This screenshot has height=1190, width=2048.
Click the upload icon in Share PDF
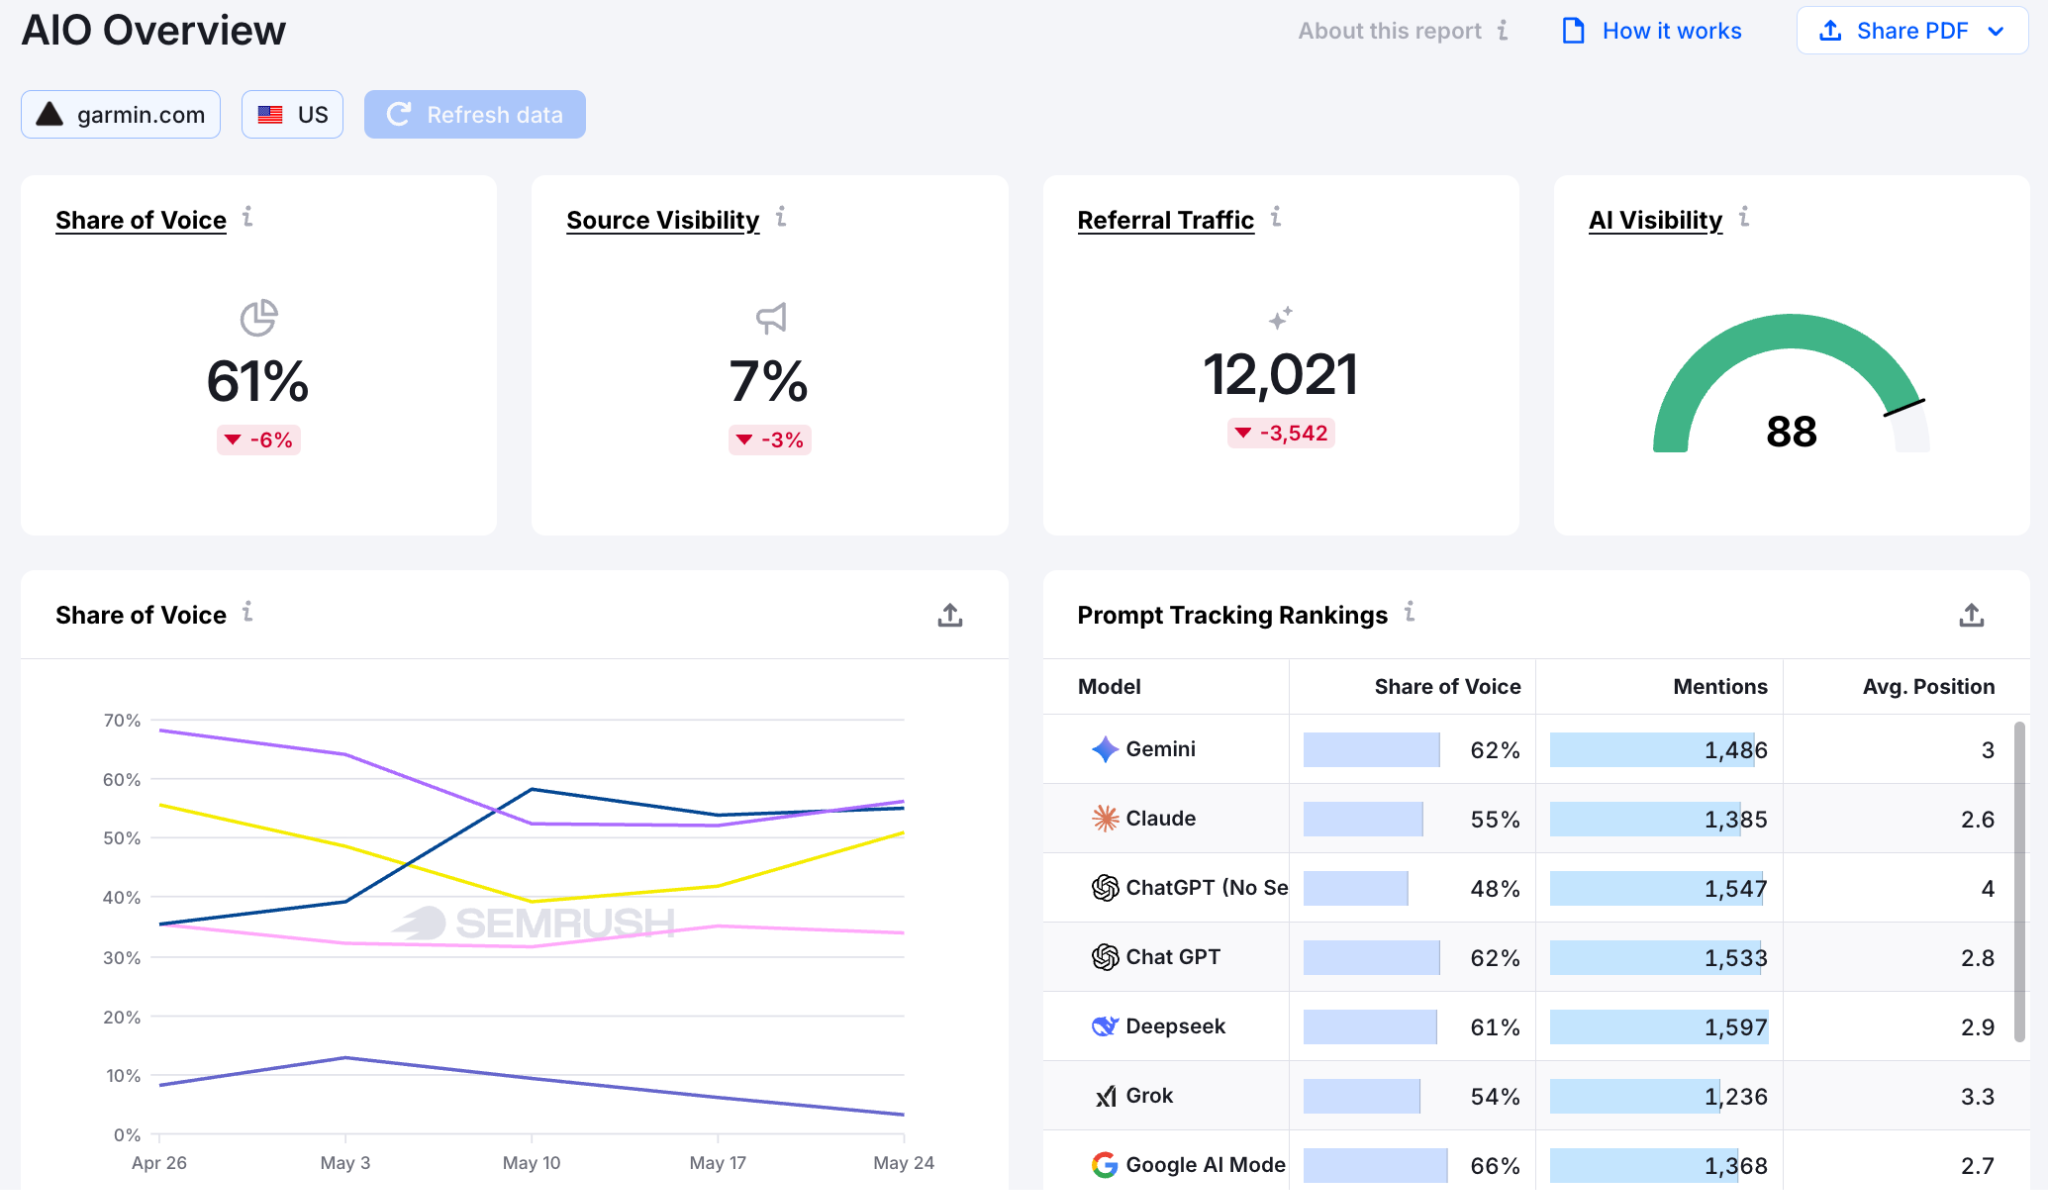(x=1830, y=31)
